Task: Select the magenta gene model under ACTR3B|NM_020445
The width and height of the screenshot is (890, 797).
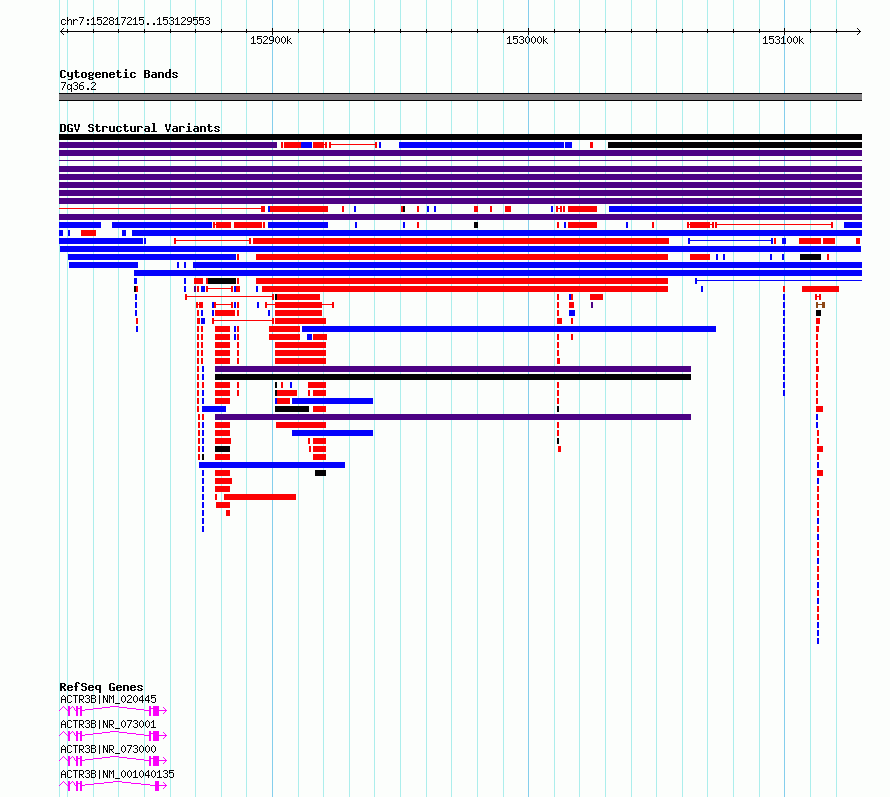Action: (113, 711)
